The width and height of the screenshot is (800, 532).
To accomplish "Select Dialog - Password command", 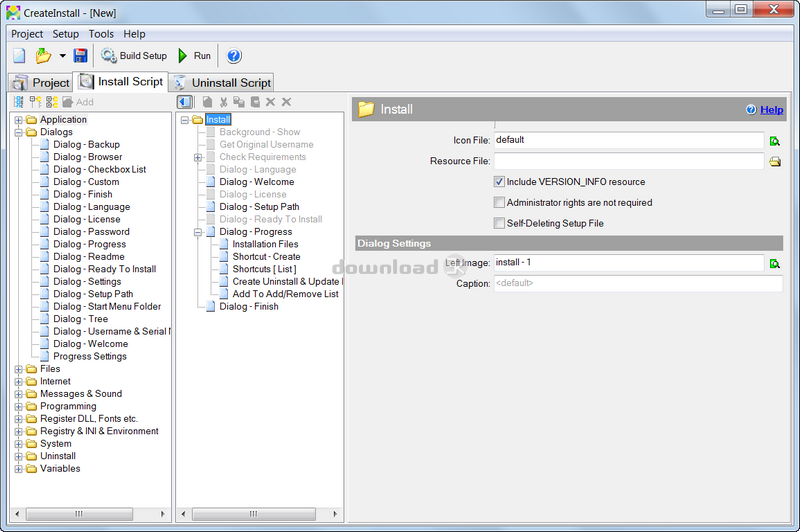I will click(91, 232).
